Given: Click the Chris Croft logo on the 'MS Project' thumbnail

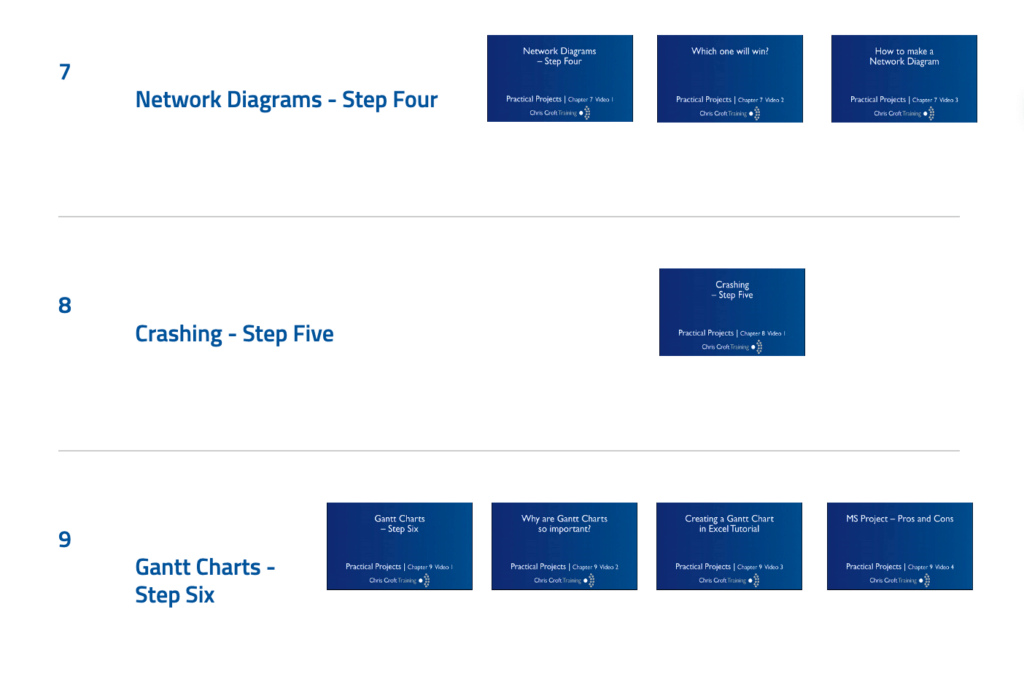Looking at the screenshot, I should (899, 580).
